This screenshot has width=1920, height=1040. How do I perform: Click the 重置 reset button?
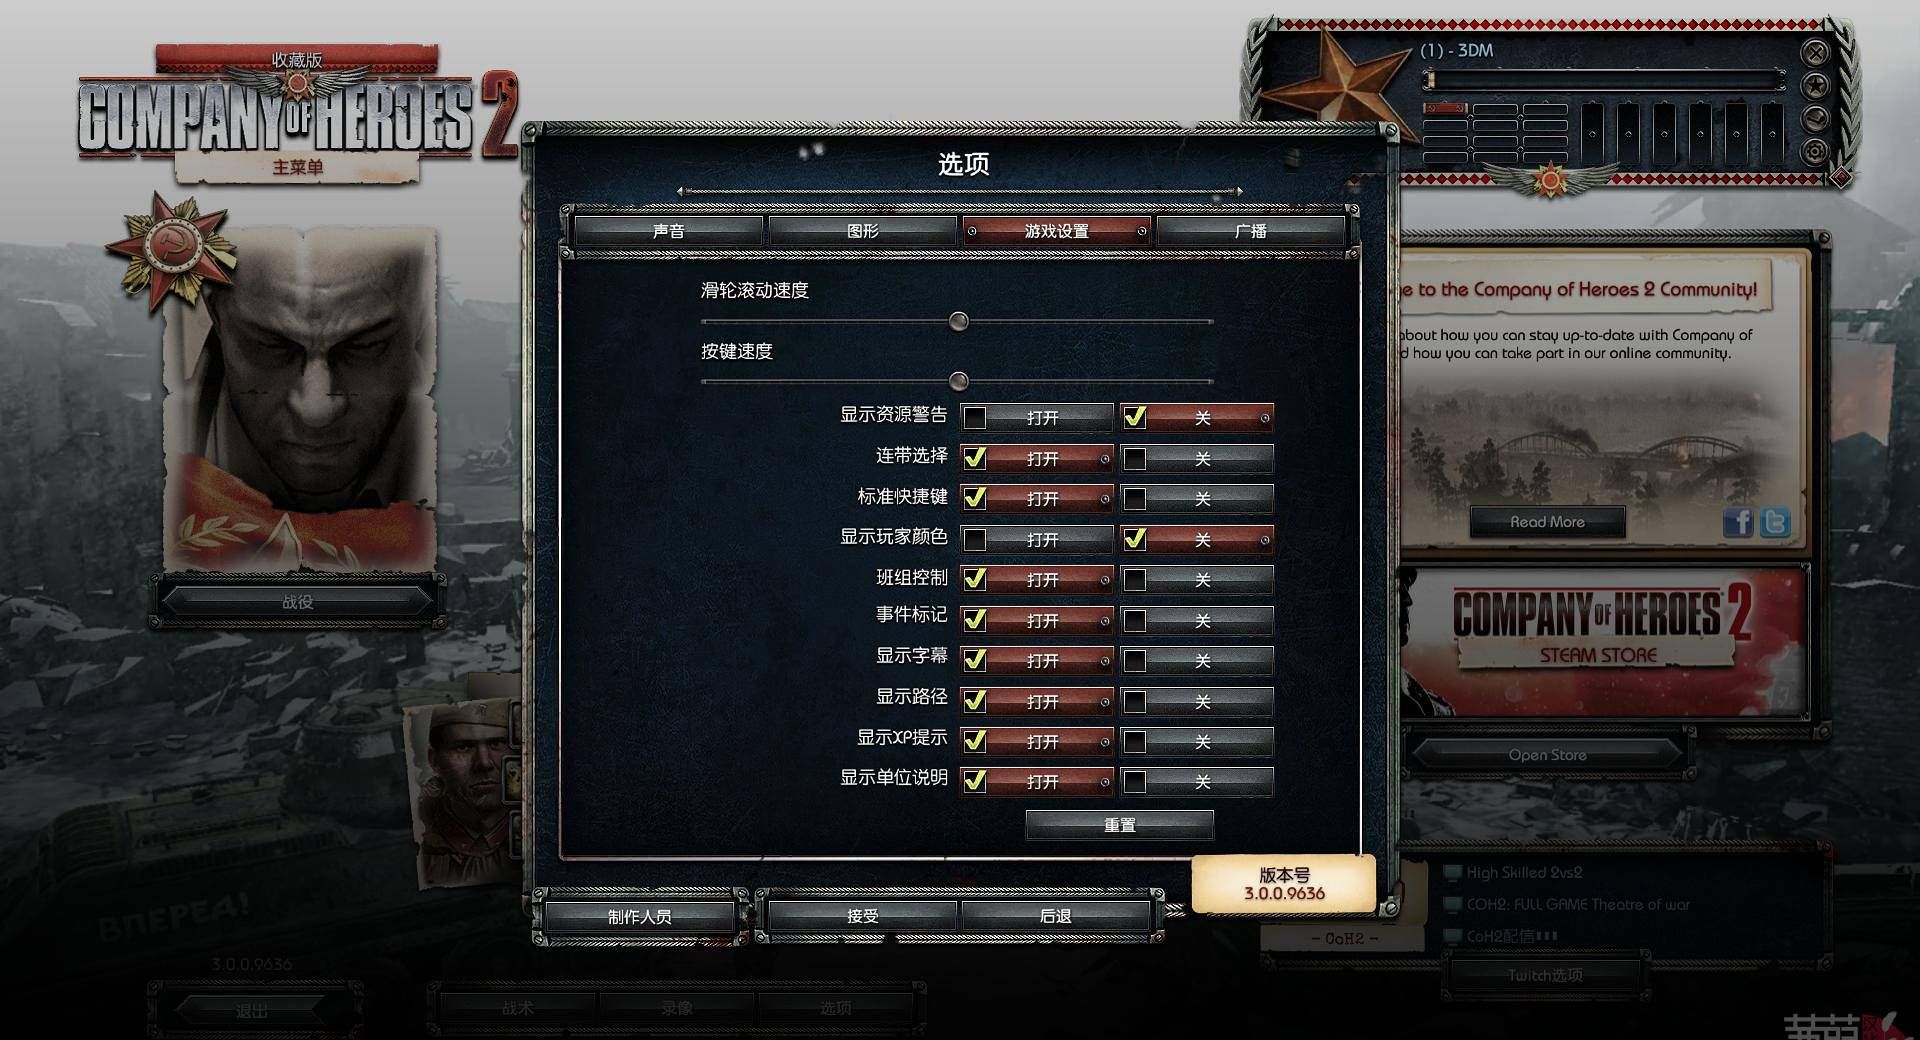pyautogui.click(x=1119, y=825)
